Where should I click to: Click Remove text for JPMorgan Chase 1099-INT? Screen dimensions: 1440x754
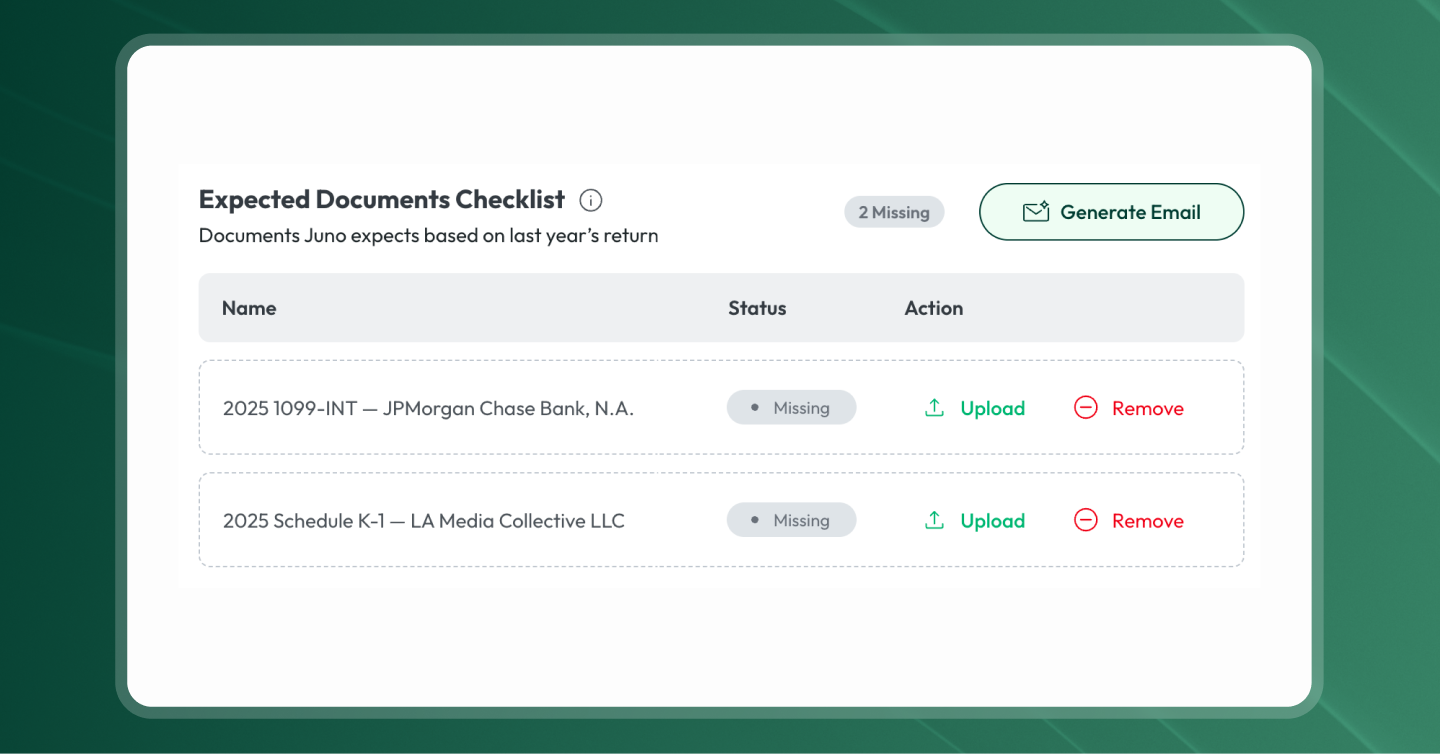point(1148,409)
